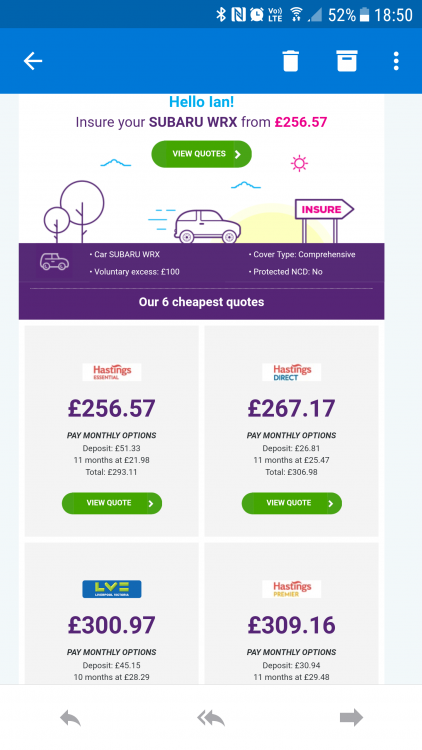Tap the pink £256.57 headline price
Screen dimensions: 422x750
tap(301, 122)
